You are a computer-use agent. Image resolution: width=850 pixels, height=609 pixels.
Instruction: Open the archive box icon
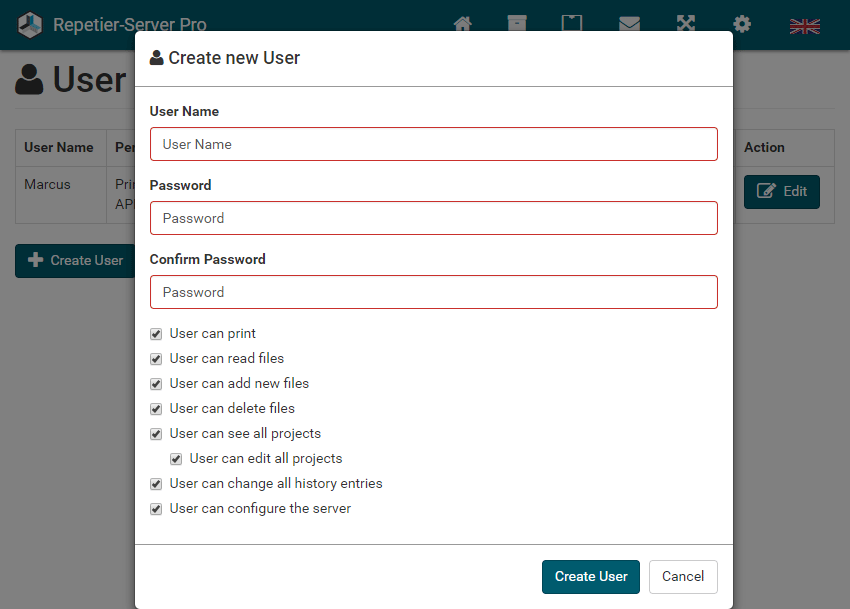click(517, 23)
